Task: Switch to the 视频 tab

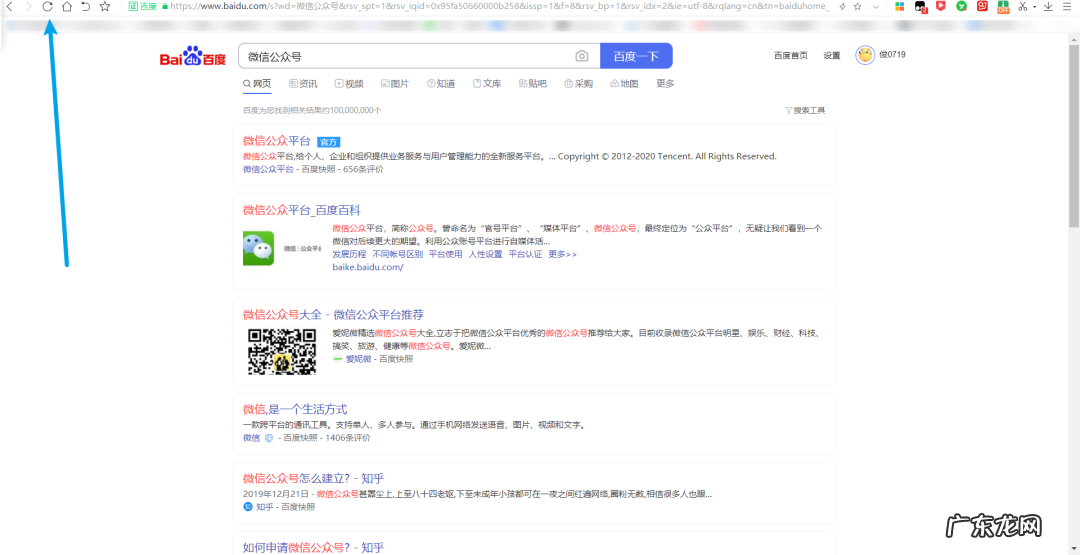Action: pyautogui.click(x=349, y=84)
